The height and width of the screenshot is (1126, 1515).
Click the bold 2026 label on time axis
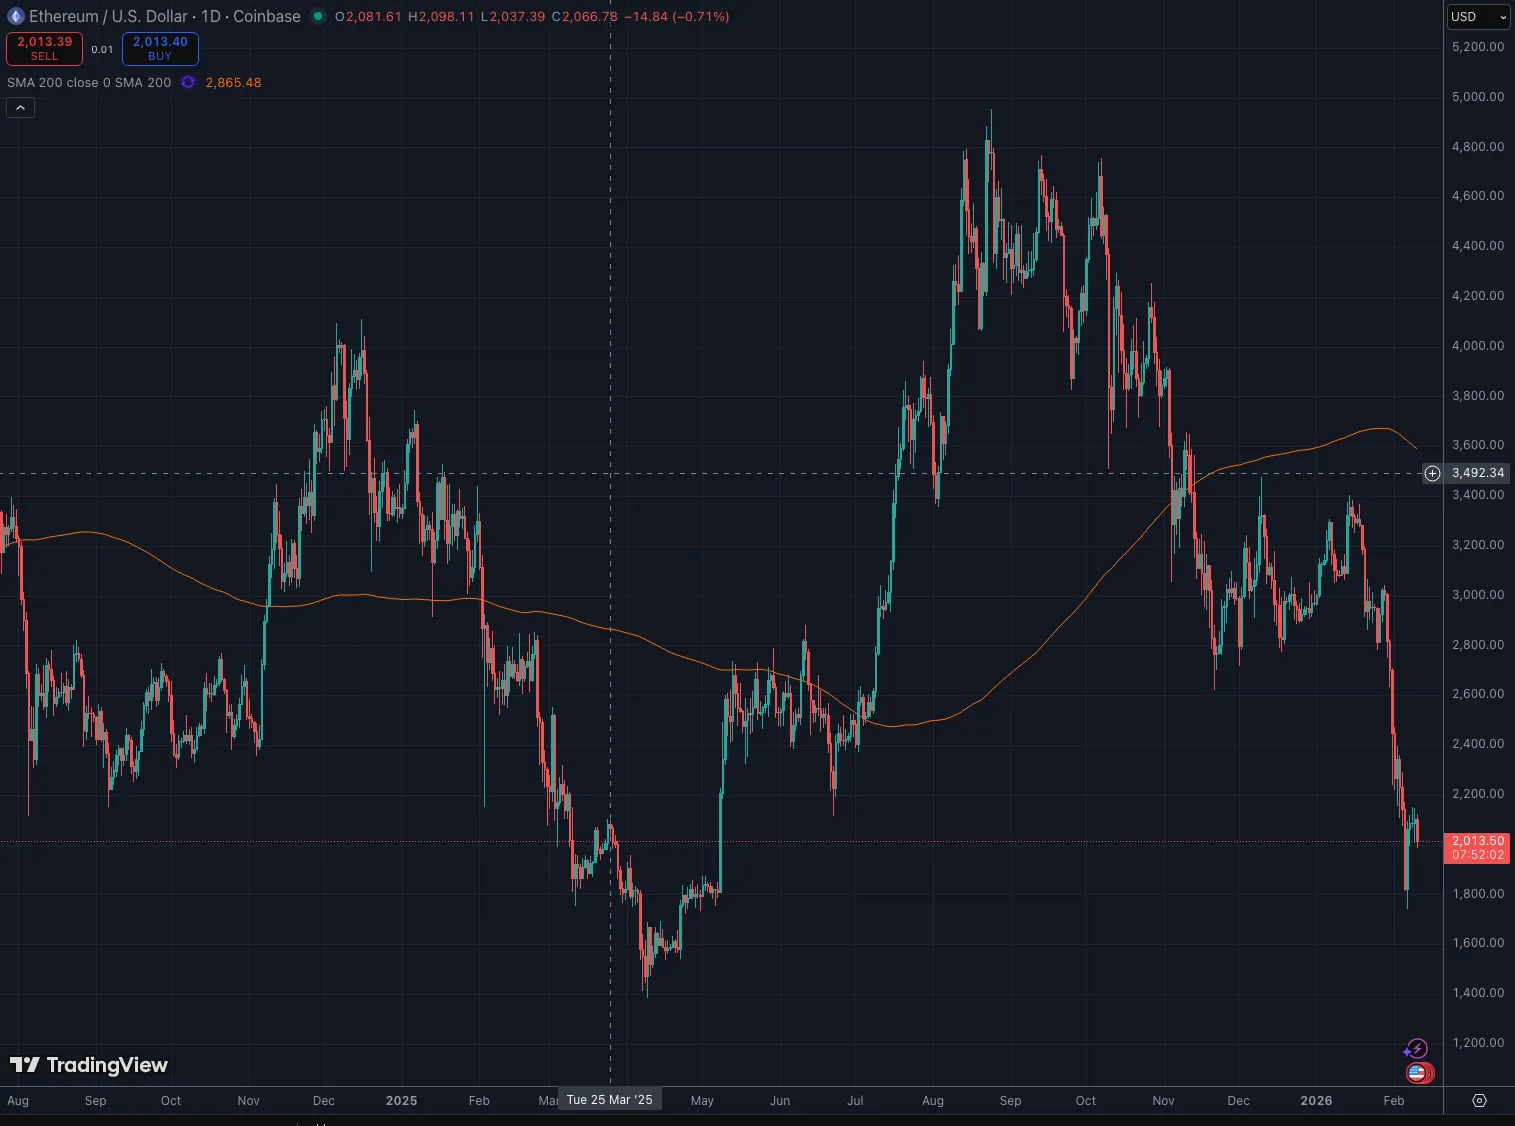tap(1316, 1100)
